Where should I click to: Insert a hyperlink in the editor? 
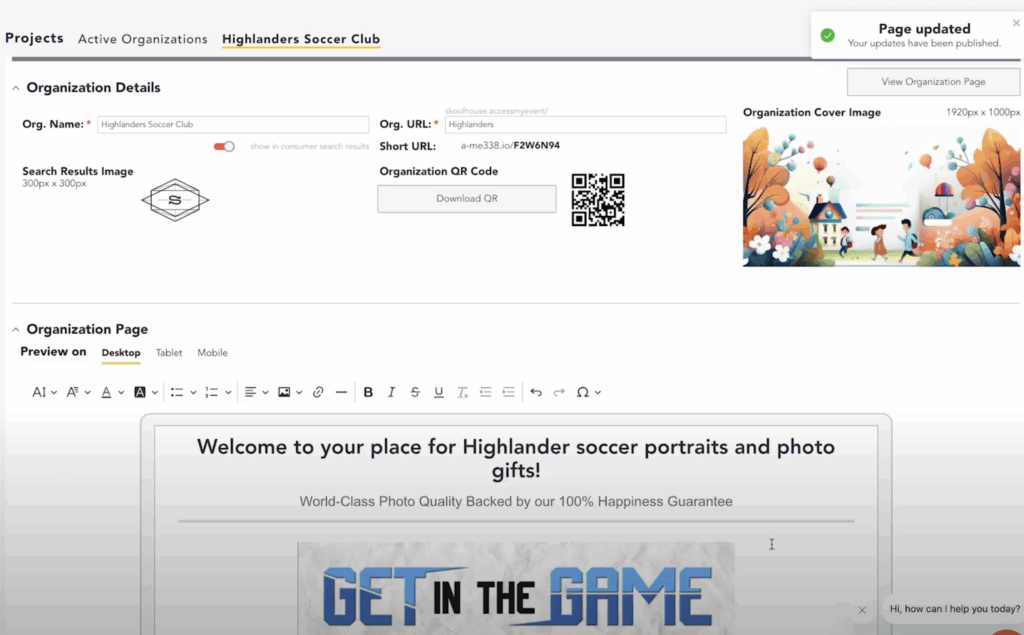pos(319,391)
